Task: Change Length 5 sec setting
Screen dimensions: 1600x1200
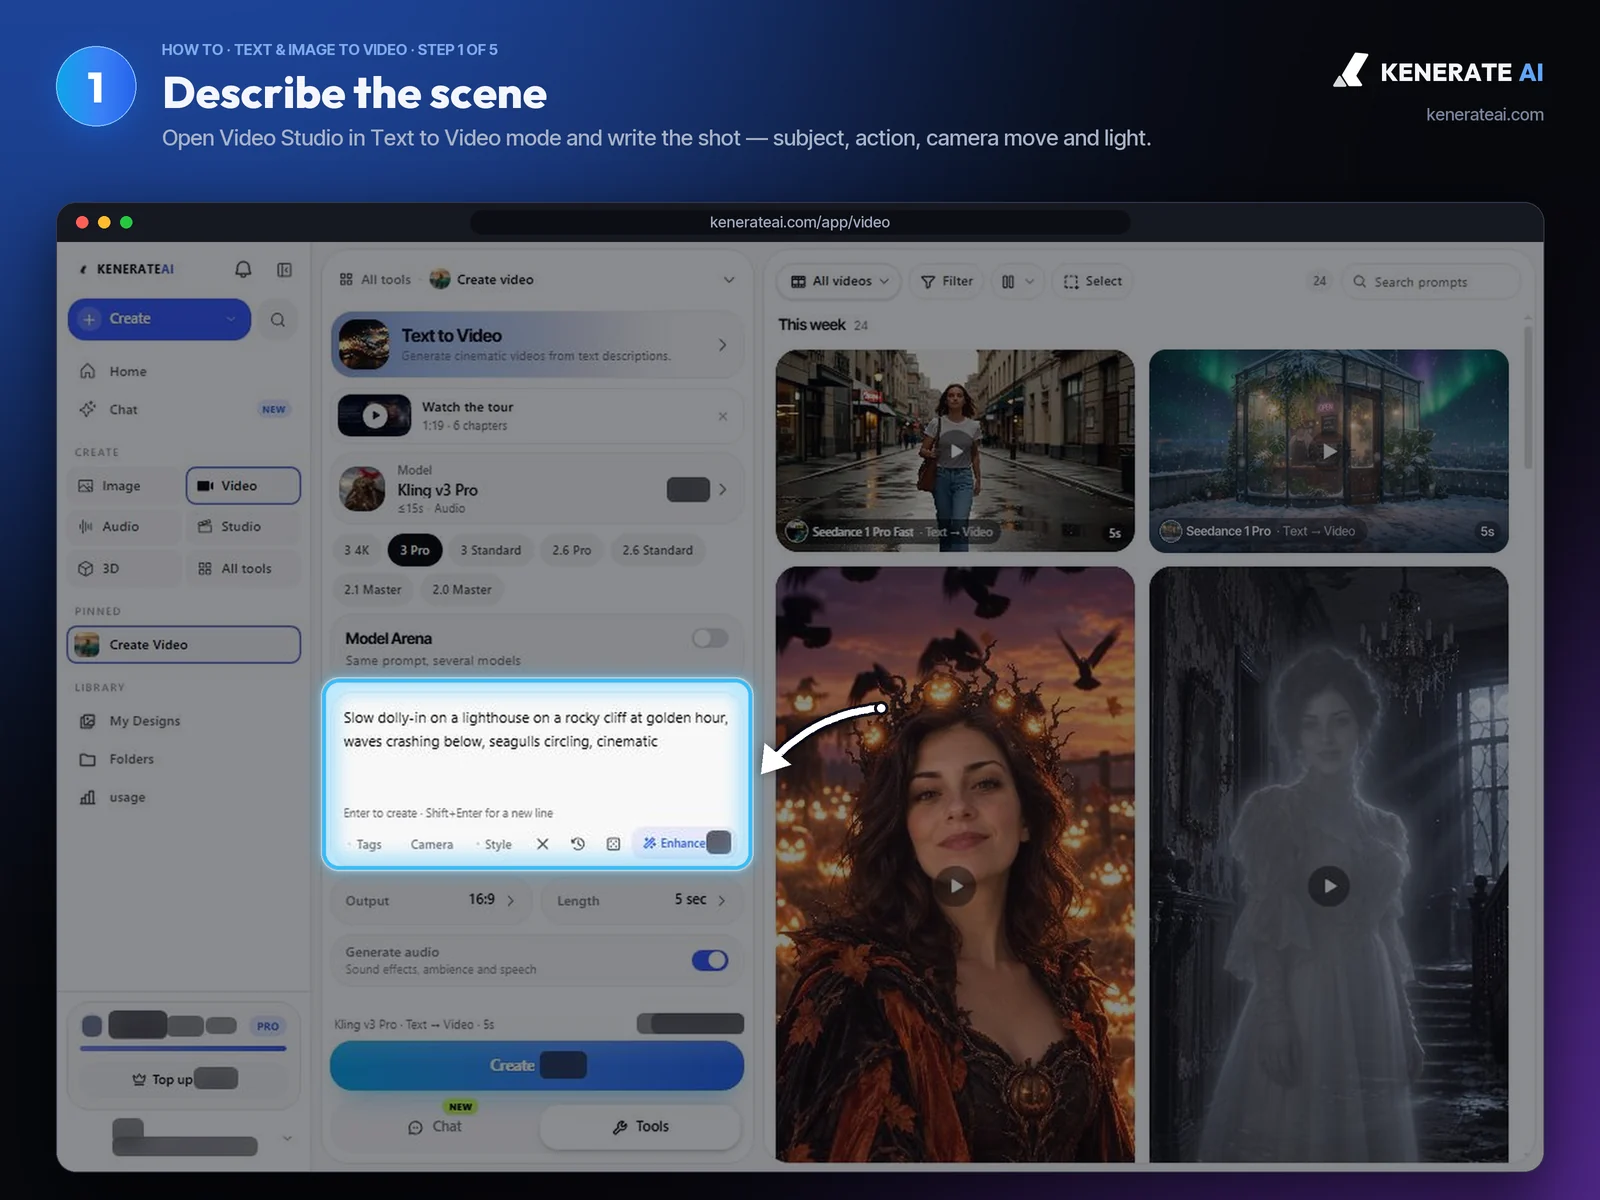Action: pyautogui.click(x=642, y=900)
